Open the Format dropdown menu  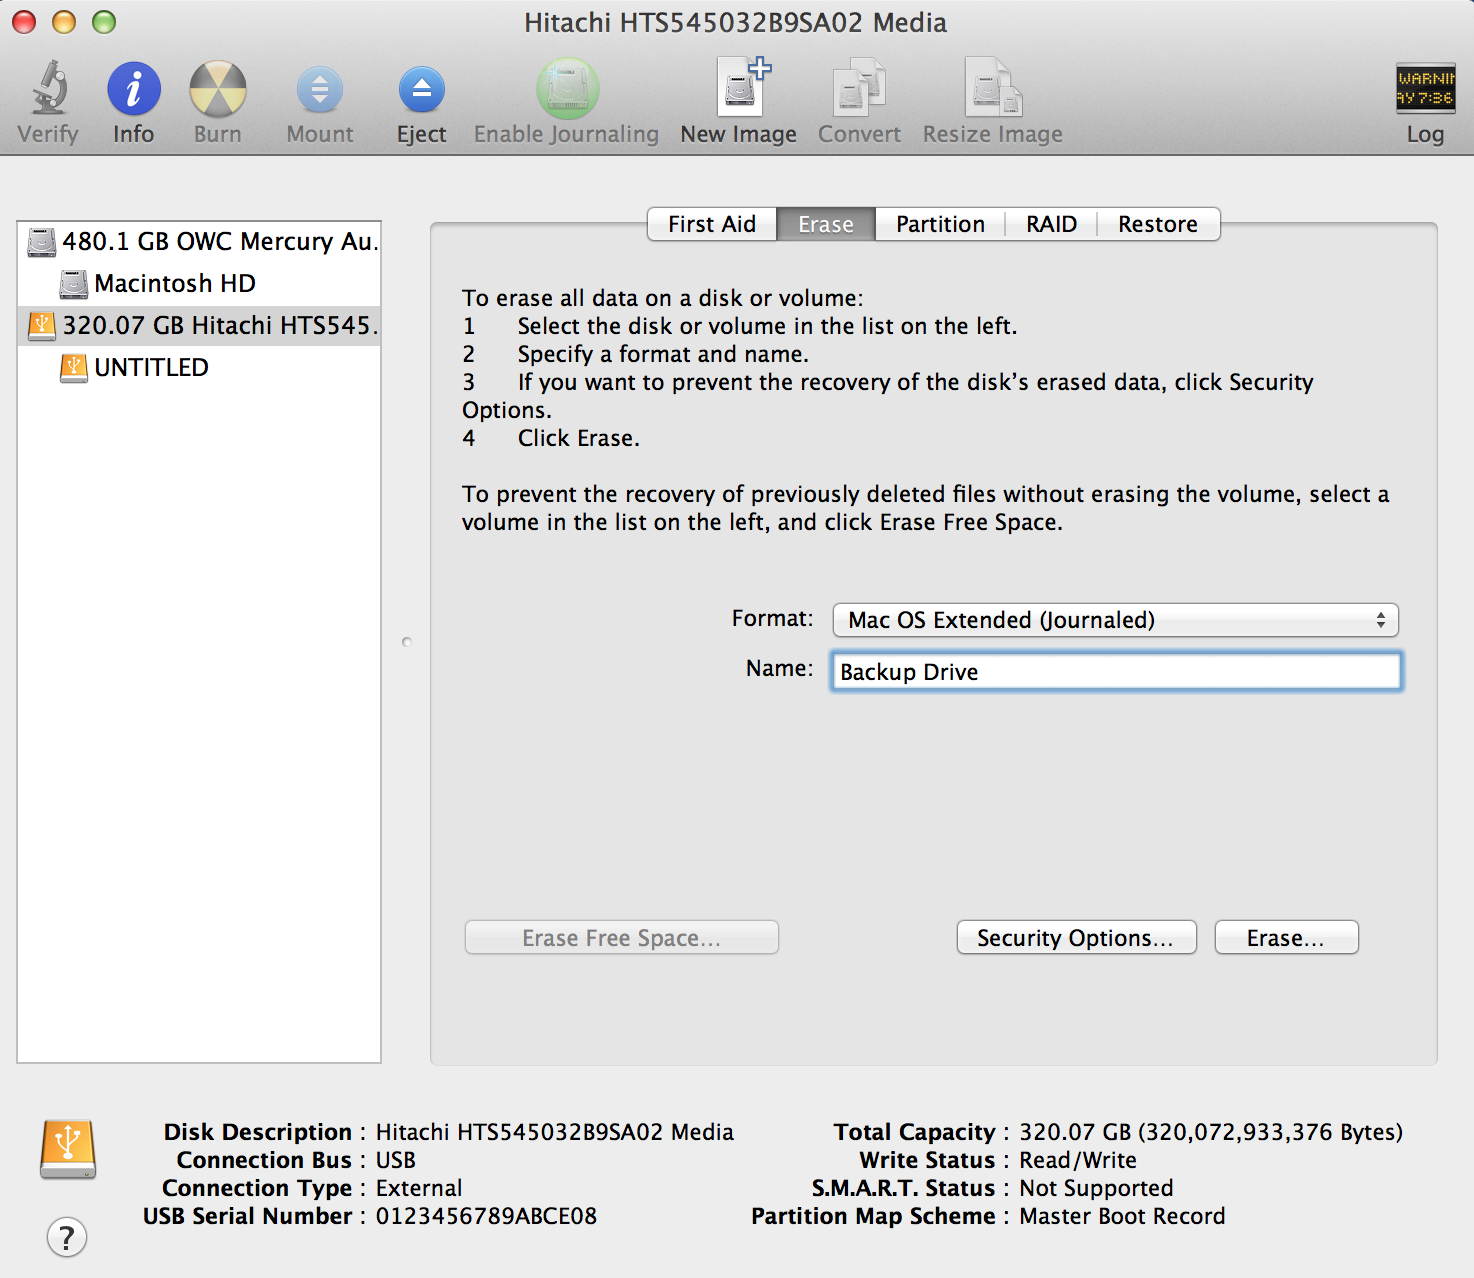pos(1115,620)
